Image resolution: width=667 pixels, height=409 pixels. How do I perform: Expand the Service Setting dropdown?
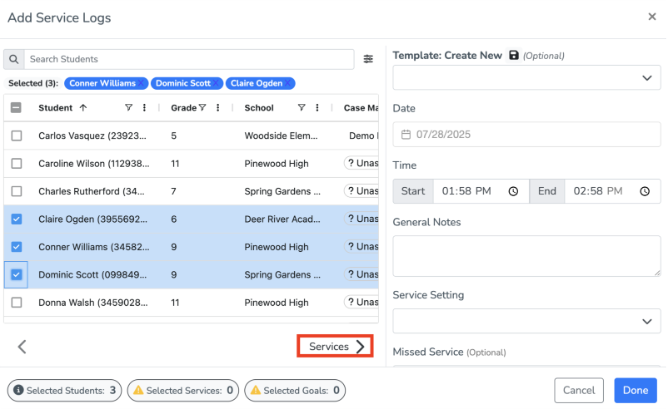click(x=526, y=321)
